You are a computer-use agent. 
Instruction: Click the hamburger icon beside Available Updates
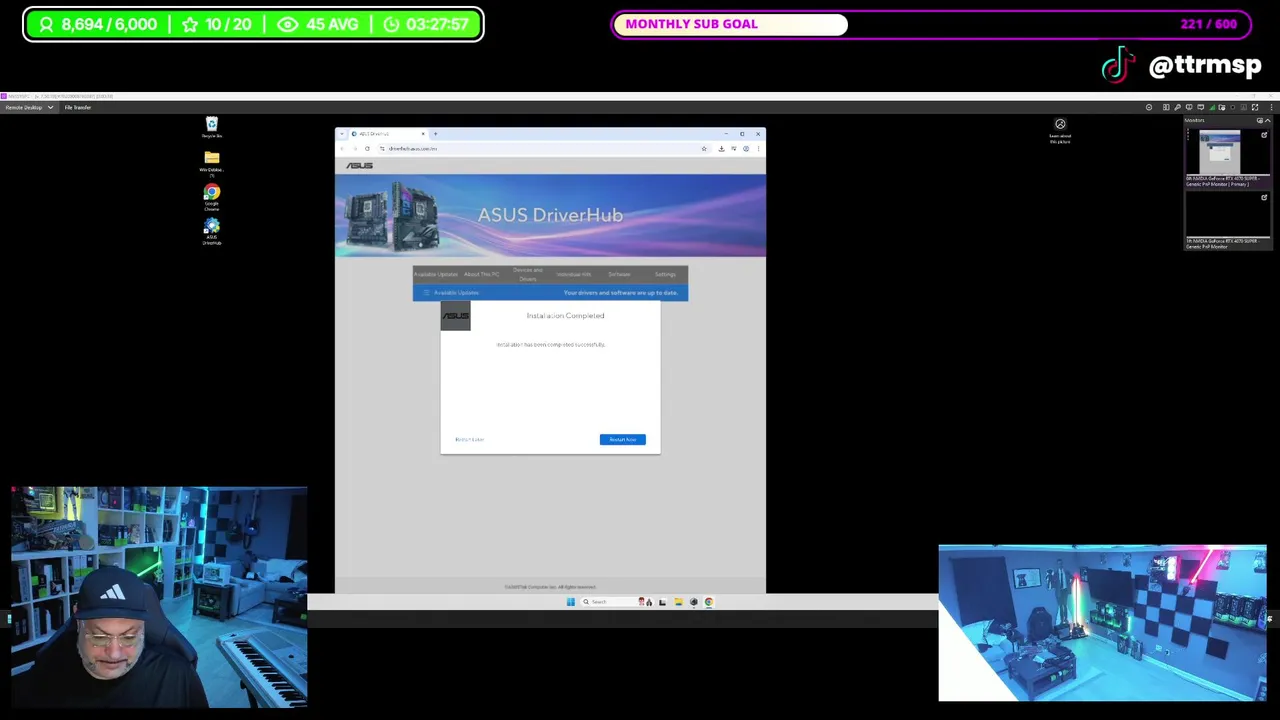[x=426, y=293]
